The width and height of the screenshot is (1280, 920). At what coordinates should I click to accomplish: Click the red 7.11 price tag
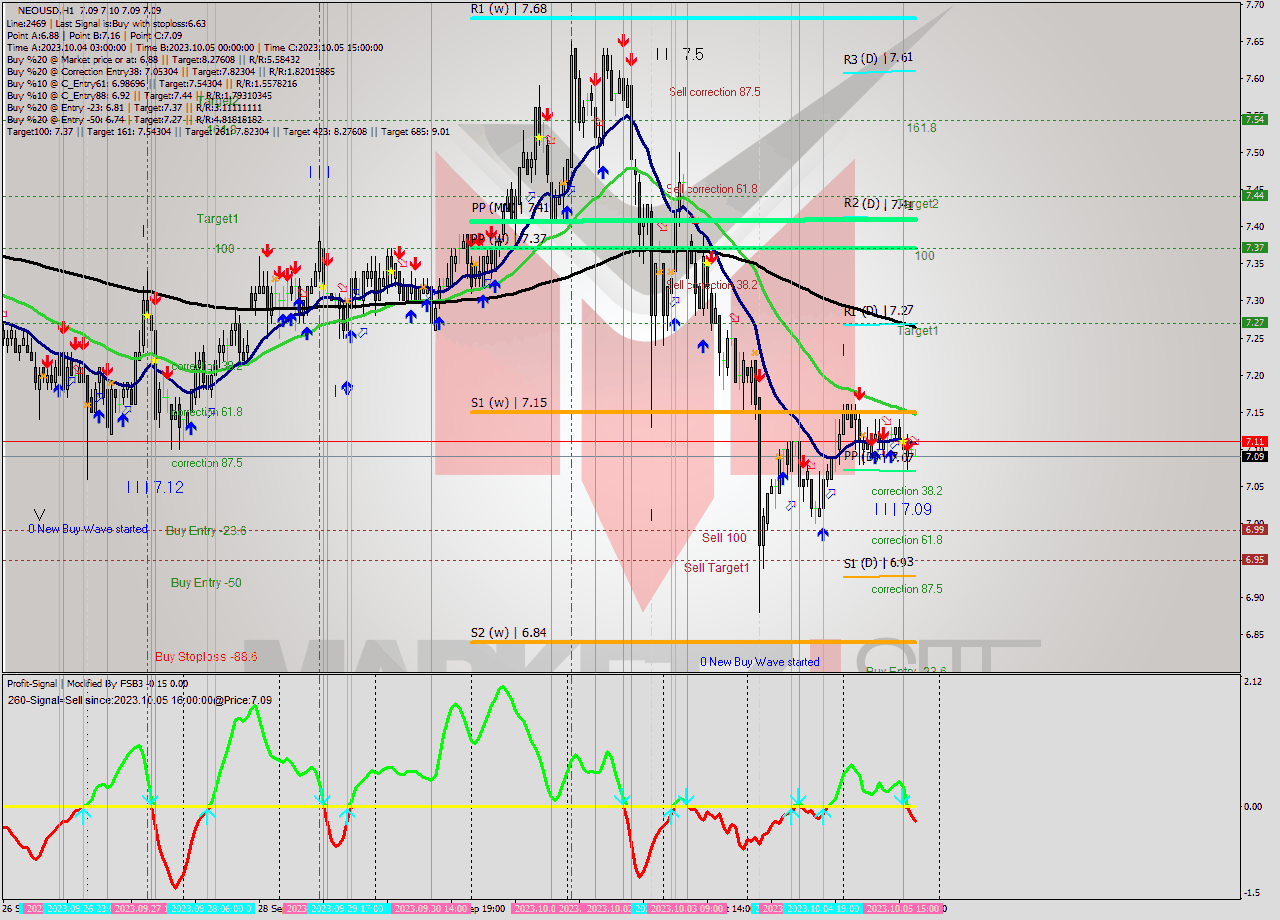(1254, 441)
